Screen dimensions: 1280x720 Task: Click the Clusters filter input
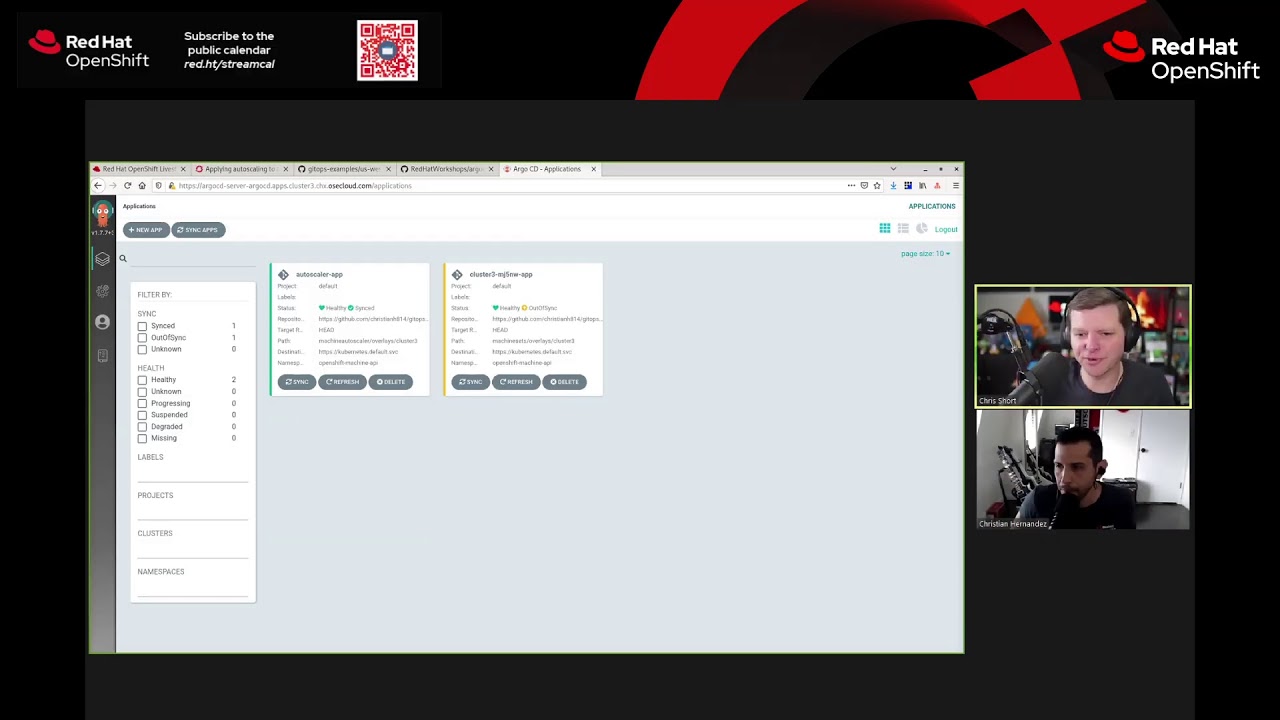point(192,550)
